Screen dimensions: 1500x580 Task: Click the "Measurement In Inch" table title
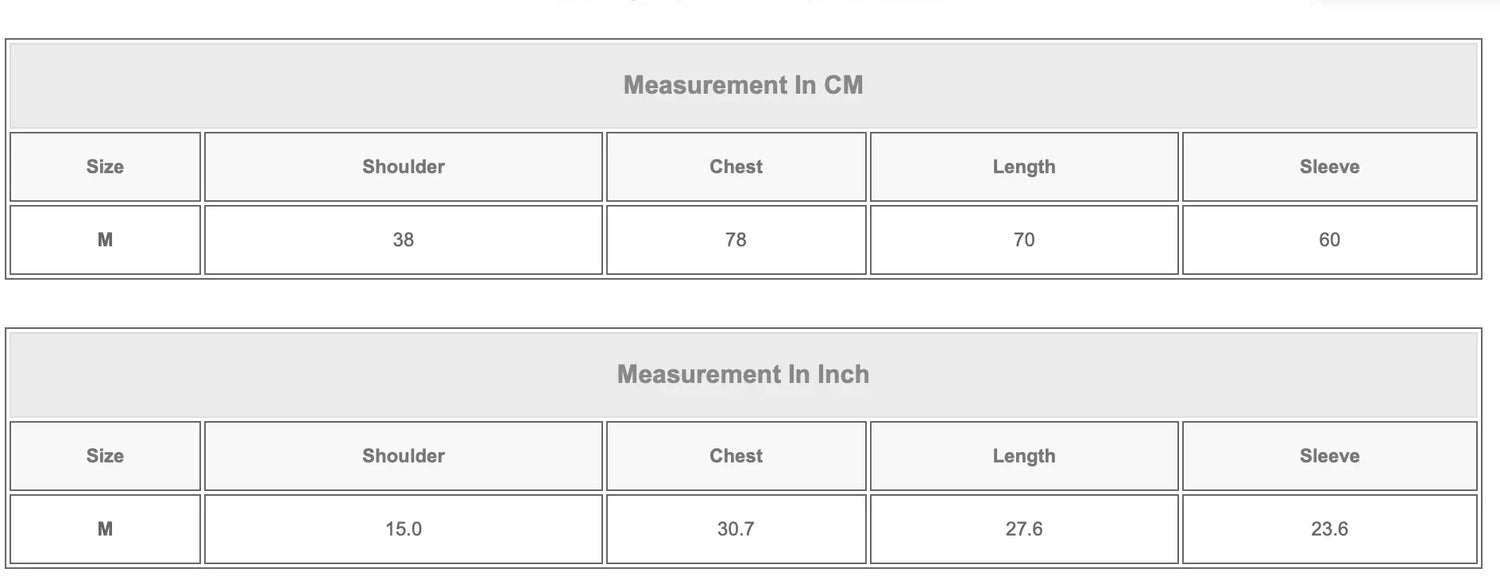coord(743,374)
